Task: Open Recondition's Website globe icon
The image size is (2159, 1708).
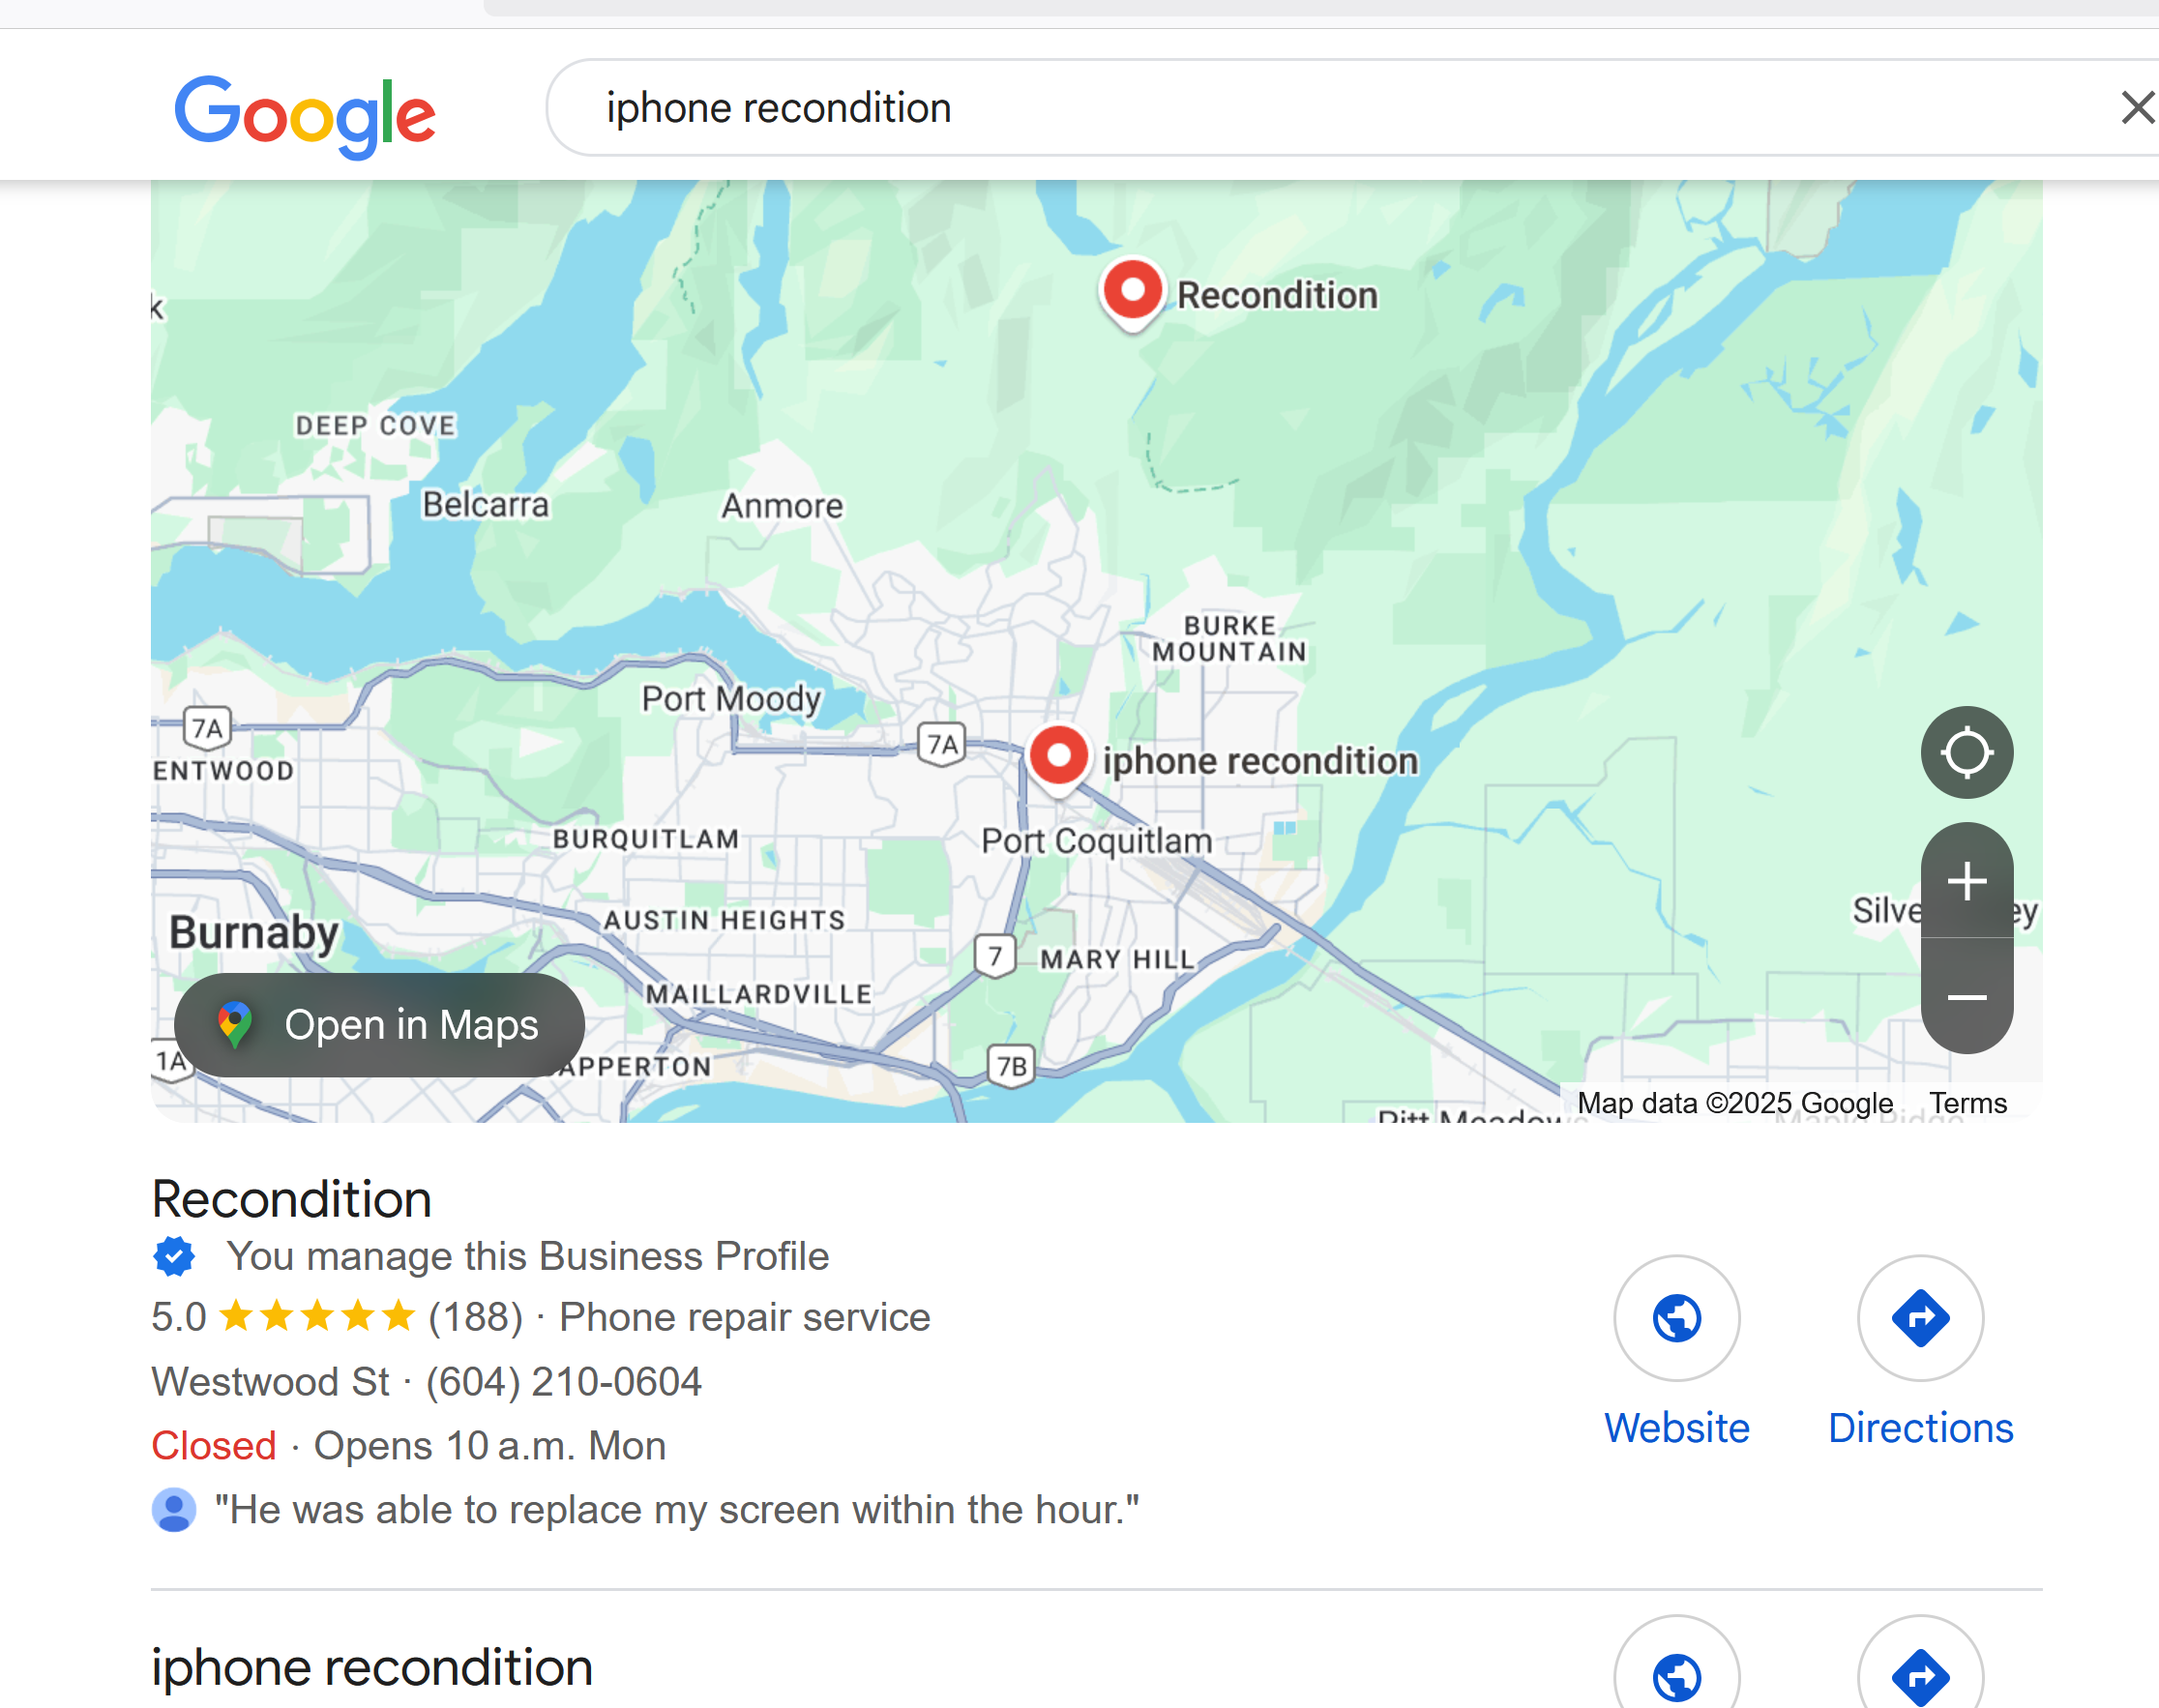Action: (x=1676, y=1318)
